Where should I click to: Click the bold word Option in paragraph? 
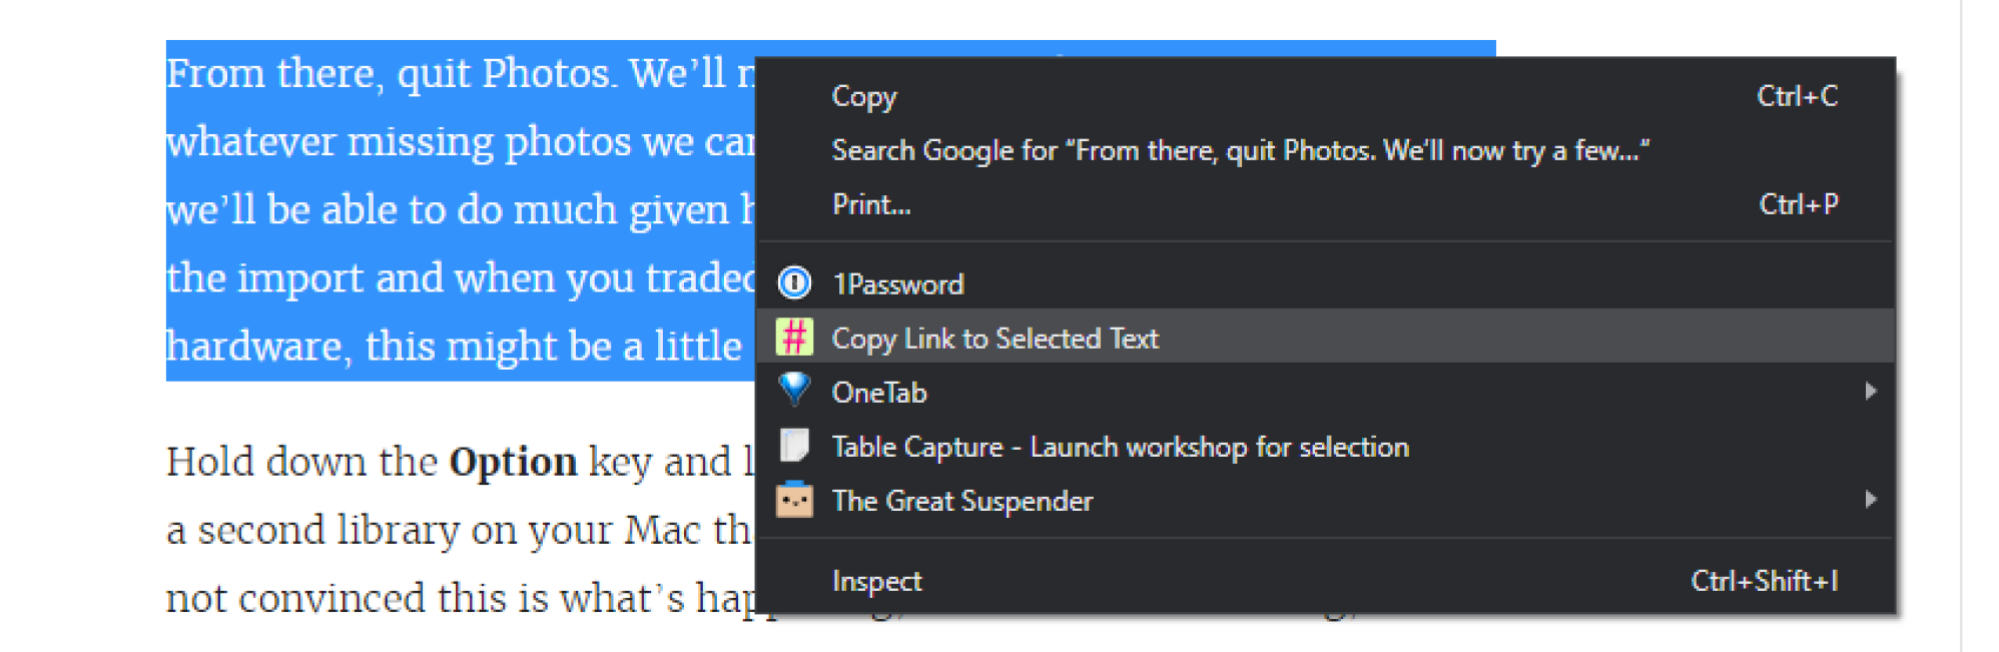(x=513, y=462)
